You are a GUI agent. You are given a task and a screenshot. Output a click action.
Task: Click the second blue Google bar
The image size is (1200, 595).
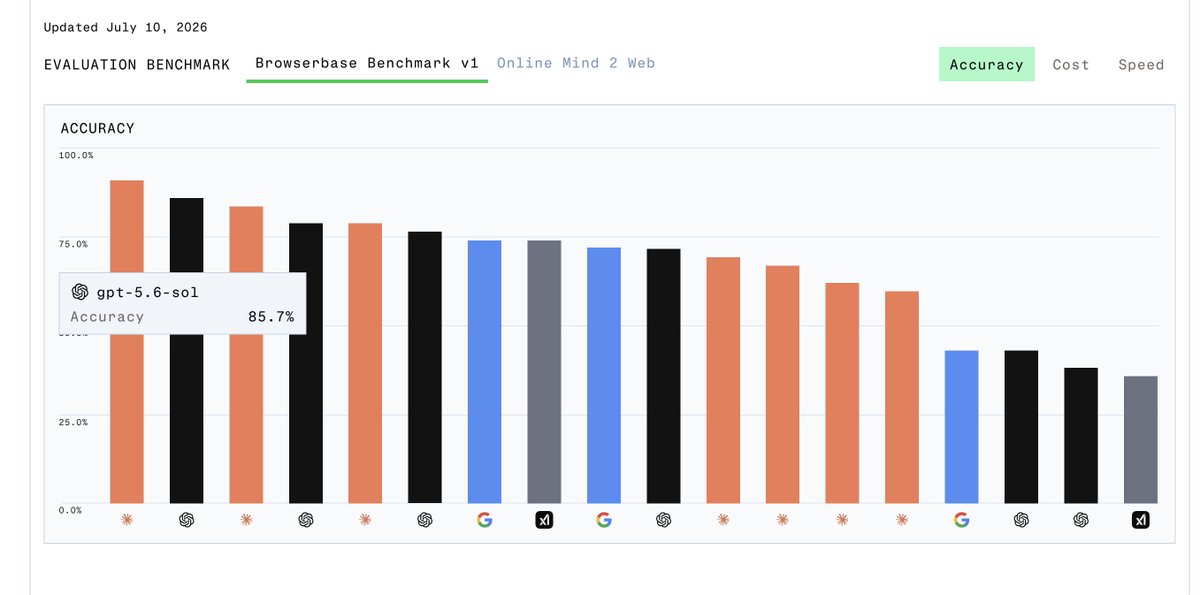(604, 375)
